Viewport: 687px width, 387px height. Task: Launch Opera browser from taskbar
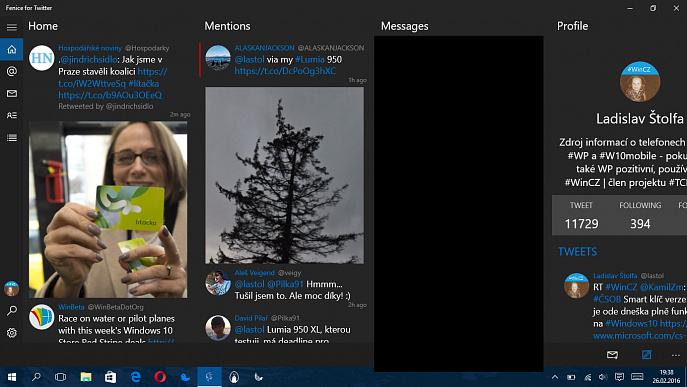click(x=160, y=377)
